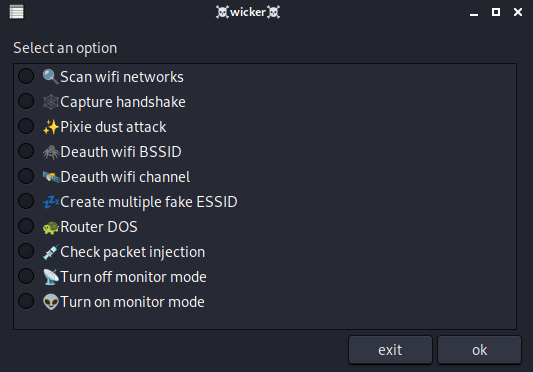Click the satellite icon by Deauth wifi channel
Screen dimensions: 533x372
tap(51, 177)
